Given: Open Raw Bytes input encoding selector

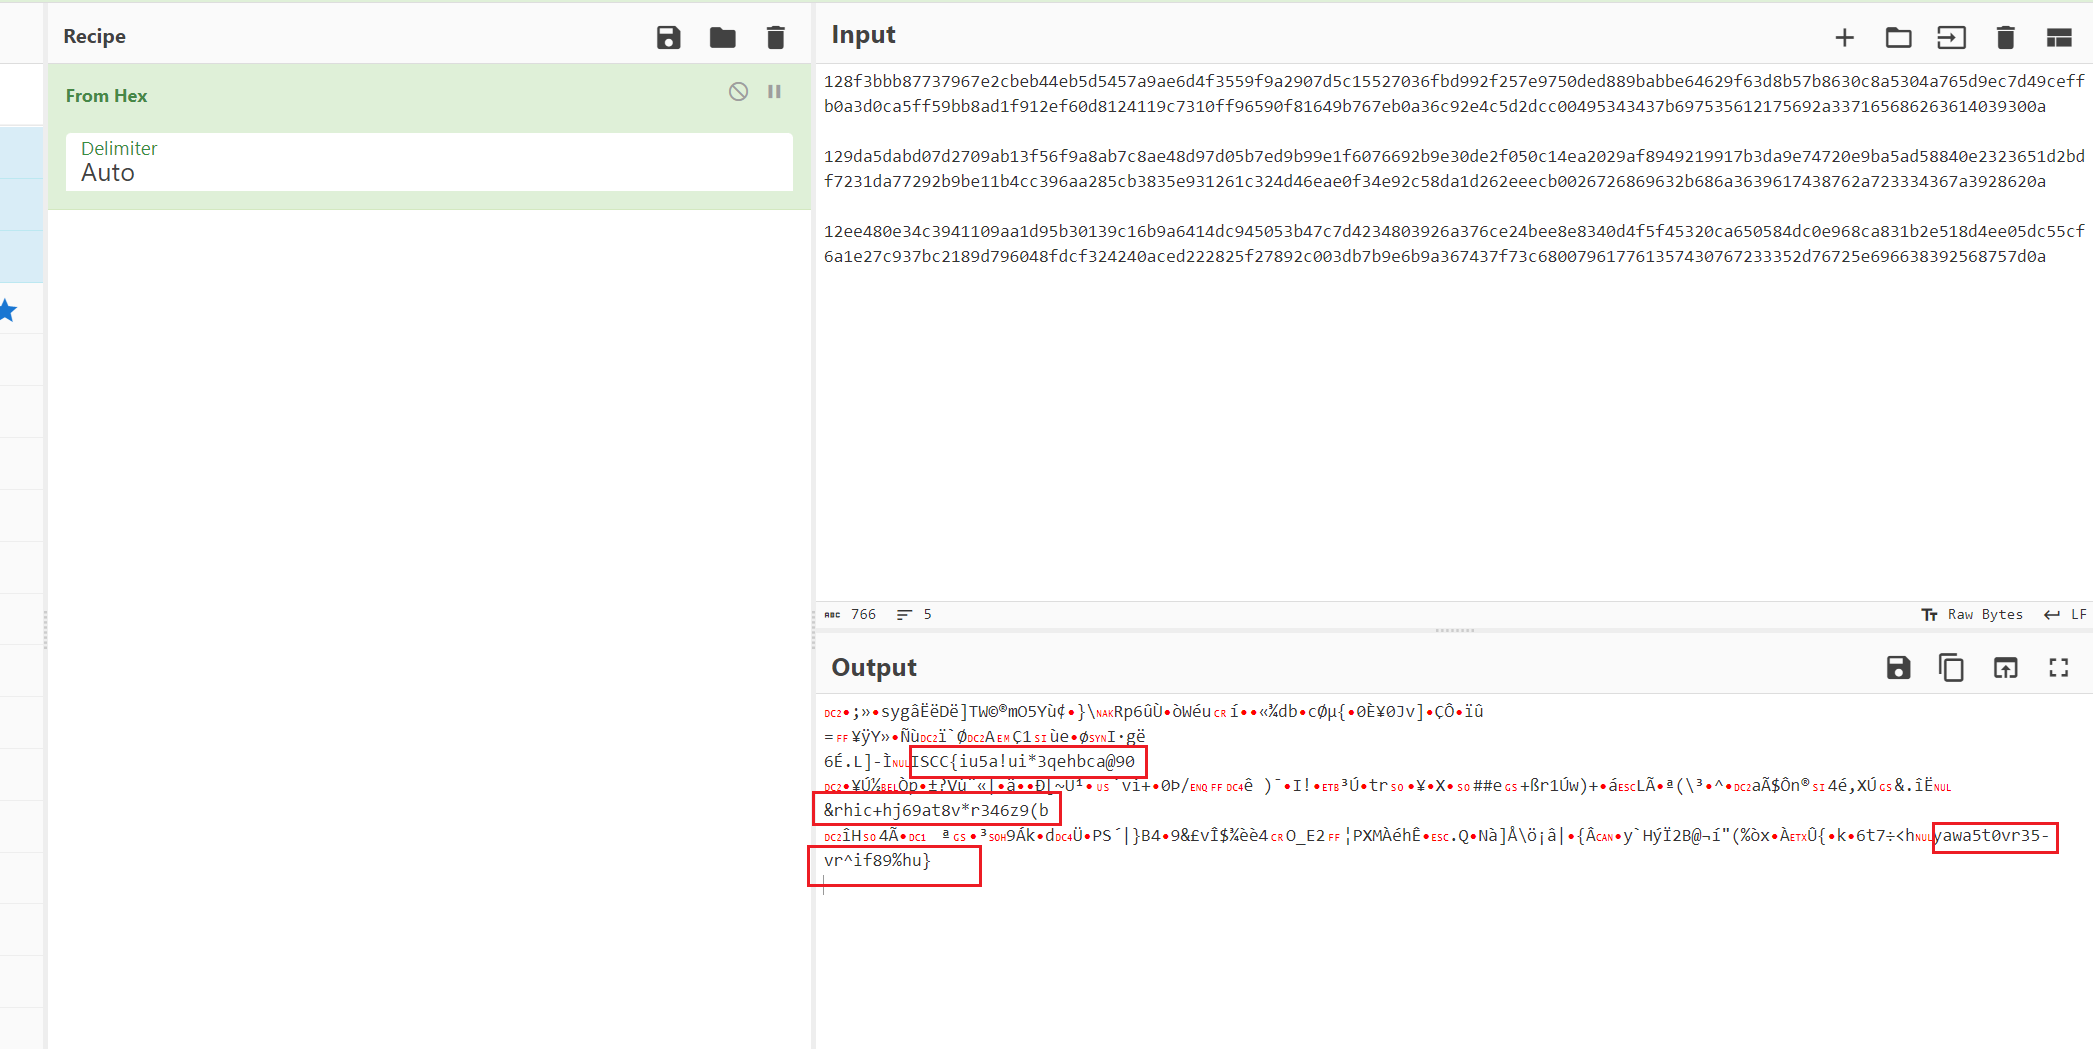Looking at the screenshot, I should point(1972,614).
